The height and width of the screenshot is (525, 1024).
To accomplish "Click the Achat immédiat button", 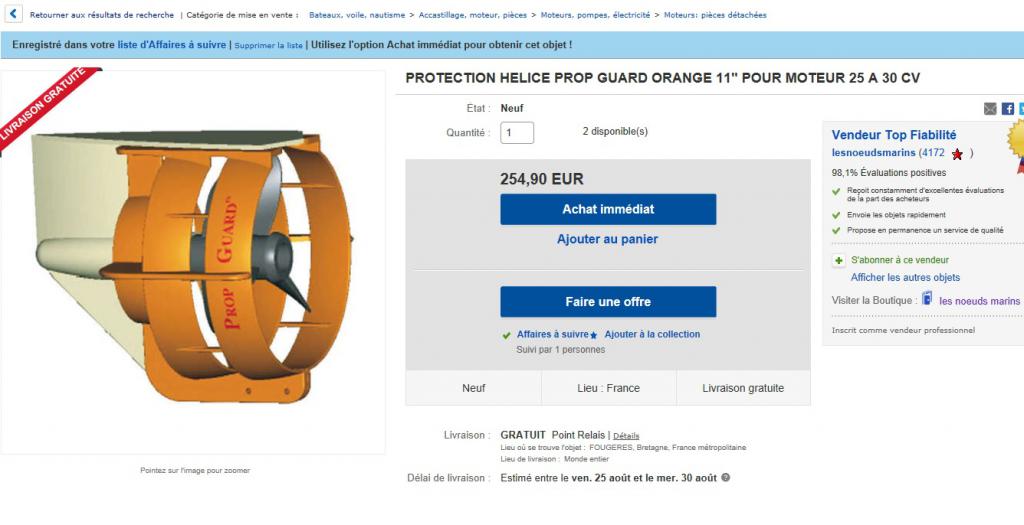I will coord(608,209).
